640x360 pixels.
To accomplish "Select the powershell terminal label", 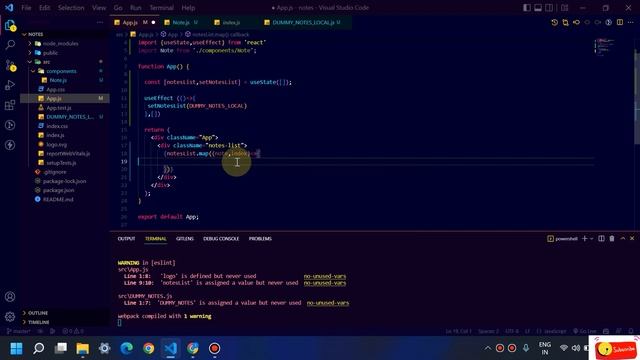I will (x=562, y=238).
